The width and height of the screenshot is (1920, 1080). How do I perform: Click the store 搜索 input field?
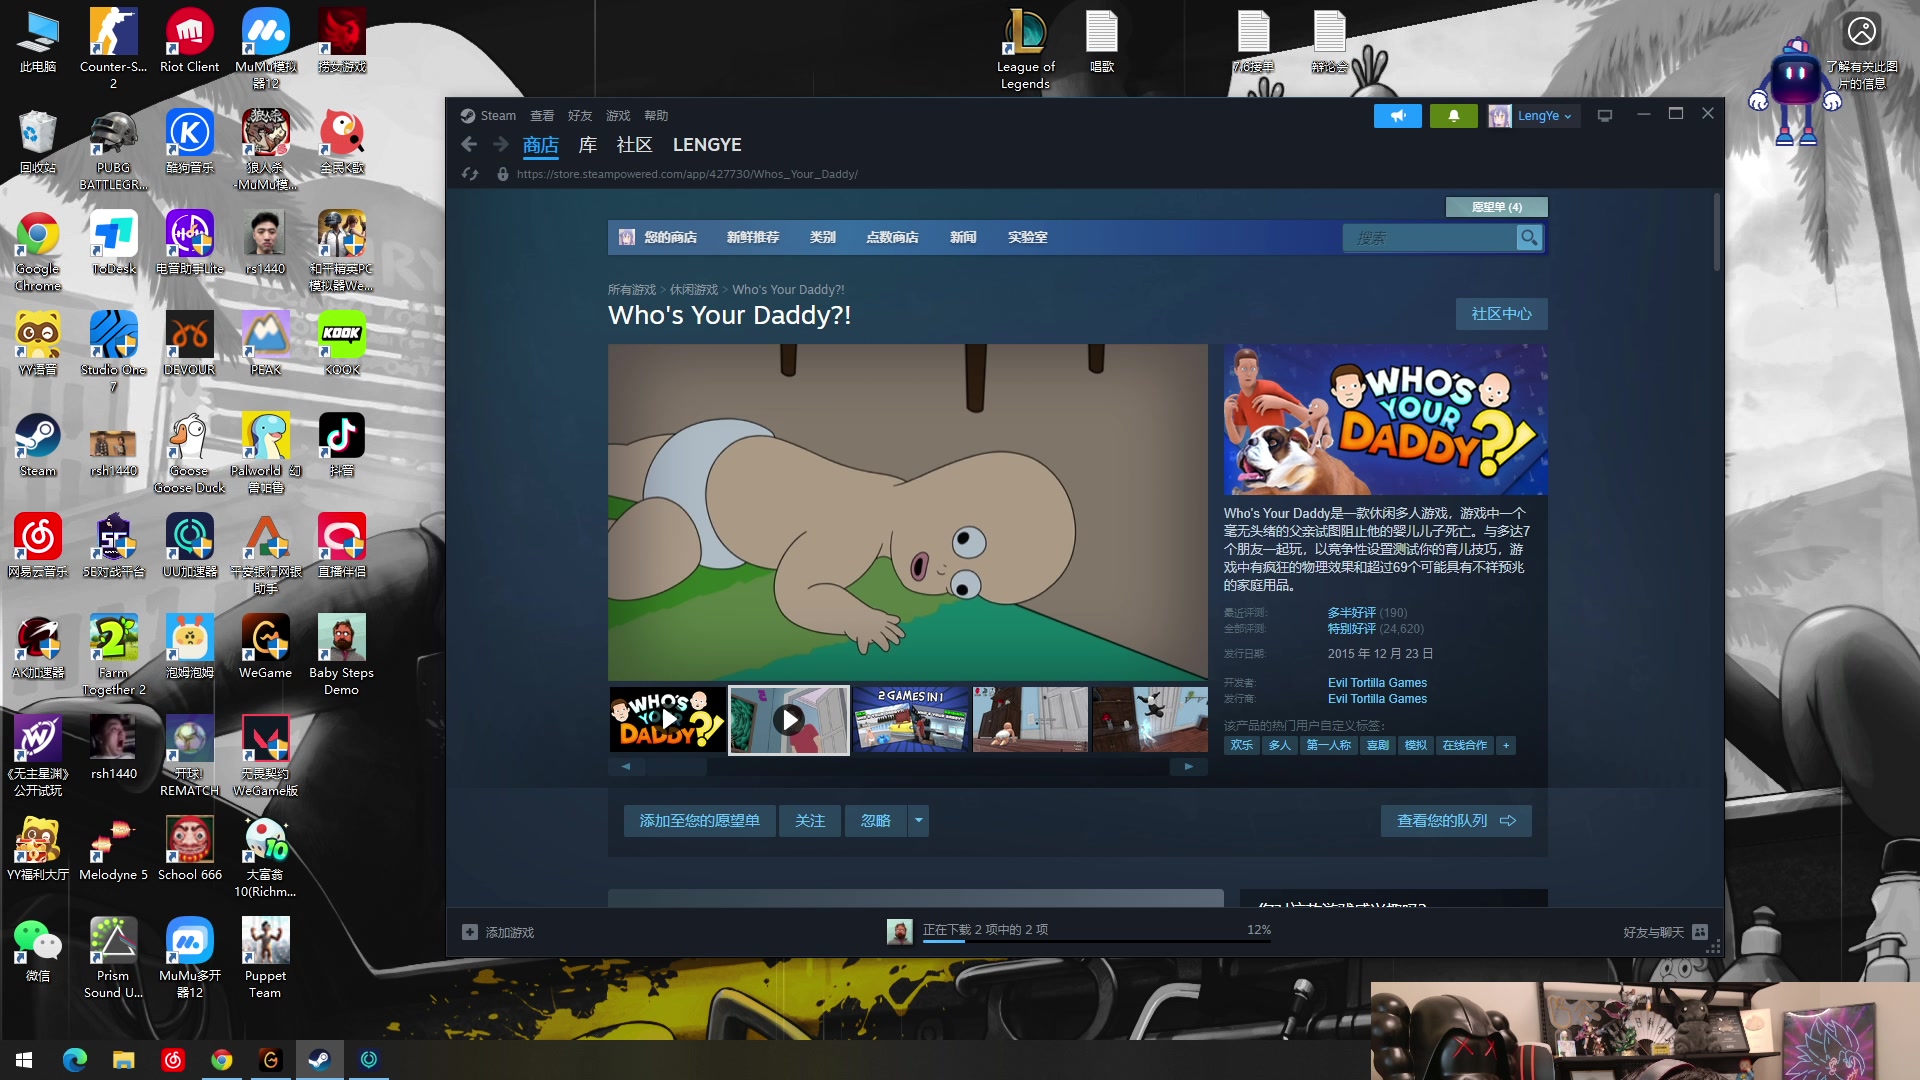tap(1430, 238)
